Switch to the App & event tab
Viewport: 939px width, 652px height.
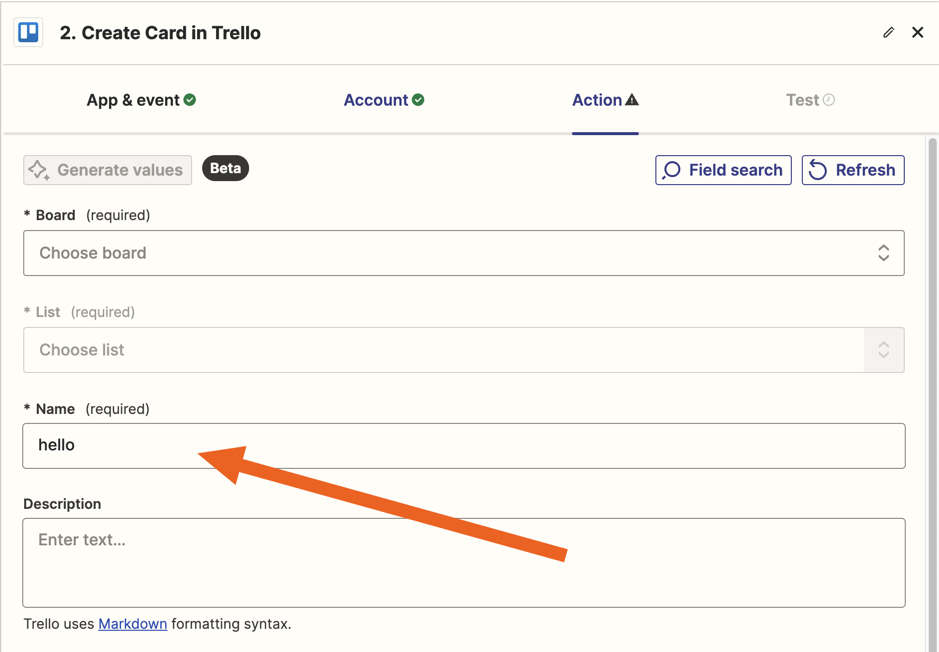[141, 100]
